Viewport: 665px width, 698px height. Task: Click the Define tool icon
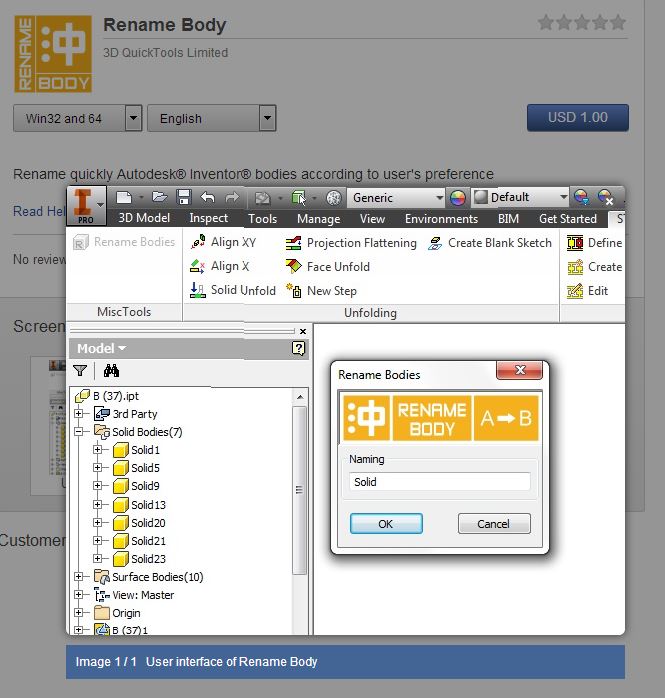(x=575, y=243)
